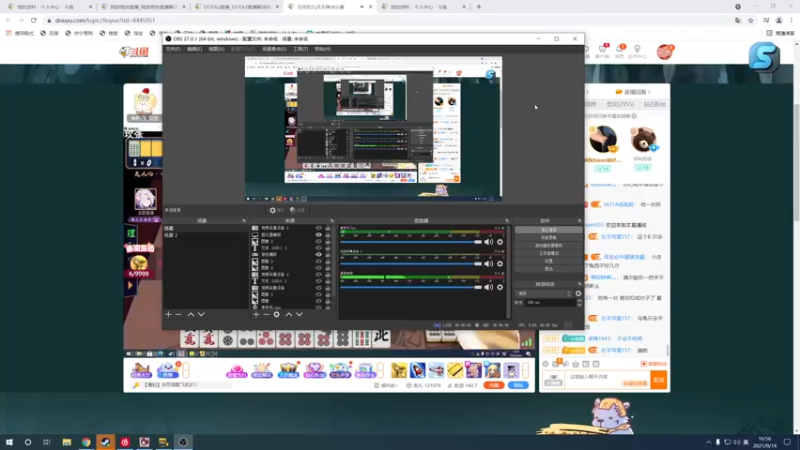Add a new source with plus icon

pos(256,314)
